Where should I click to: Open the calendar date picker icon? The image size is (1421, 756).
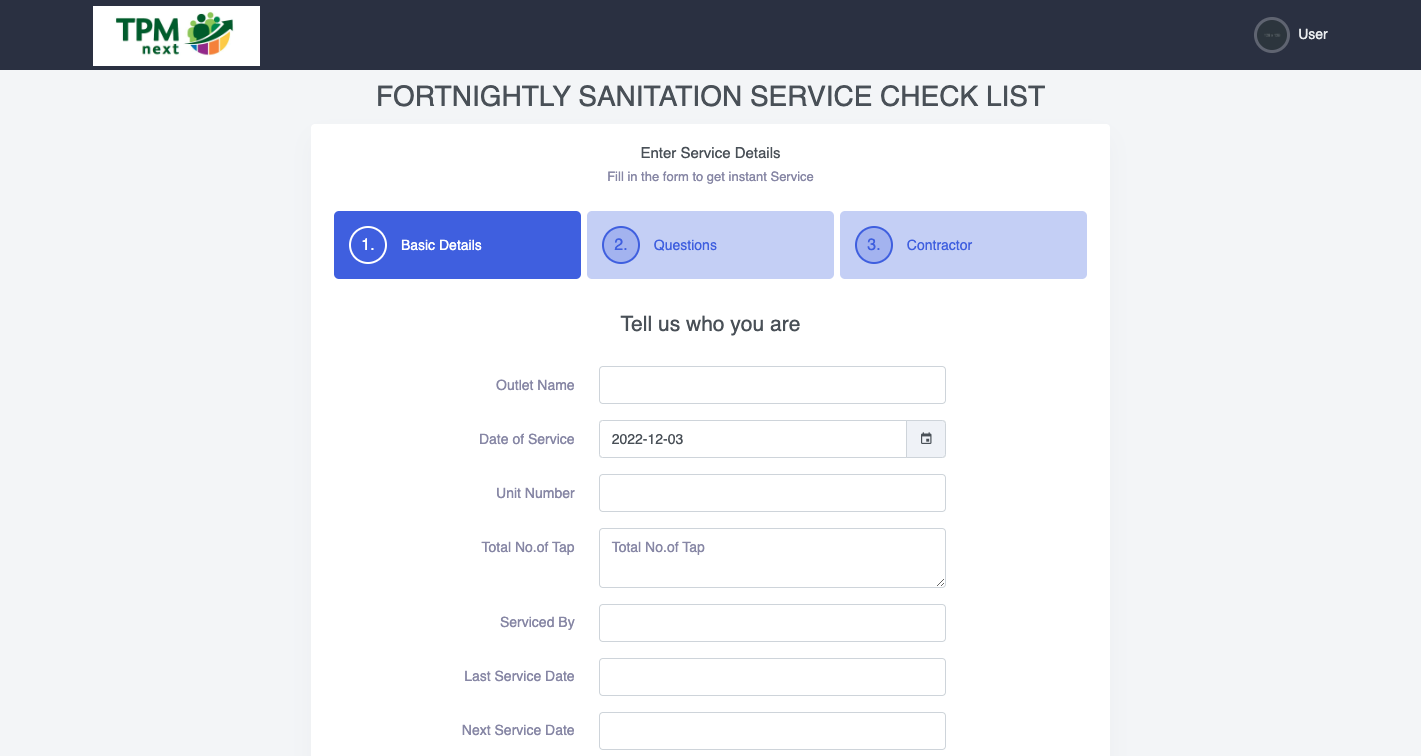926,439
